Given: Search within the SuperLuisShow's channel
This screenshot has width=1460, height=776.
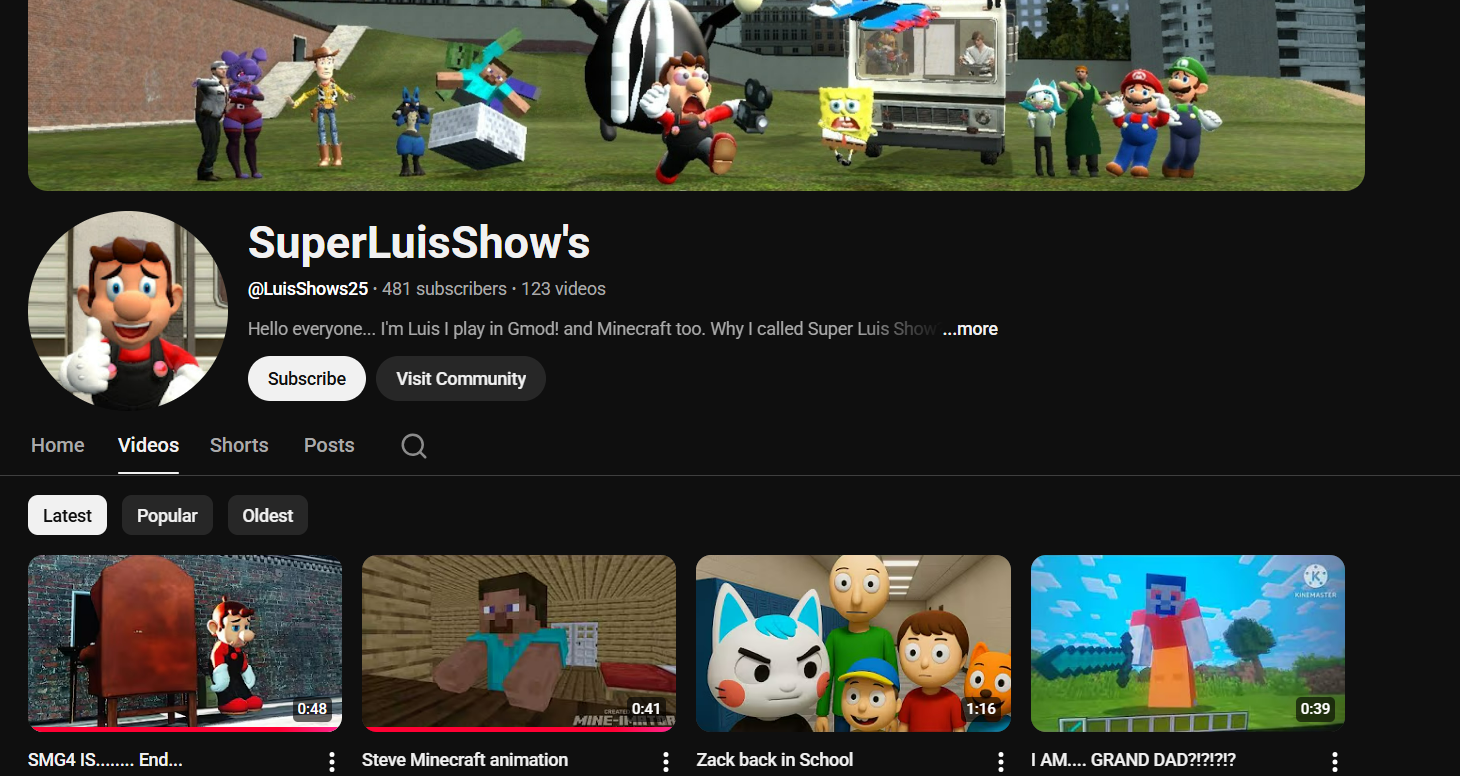Looking at the screenshot, I should 414,445.
